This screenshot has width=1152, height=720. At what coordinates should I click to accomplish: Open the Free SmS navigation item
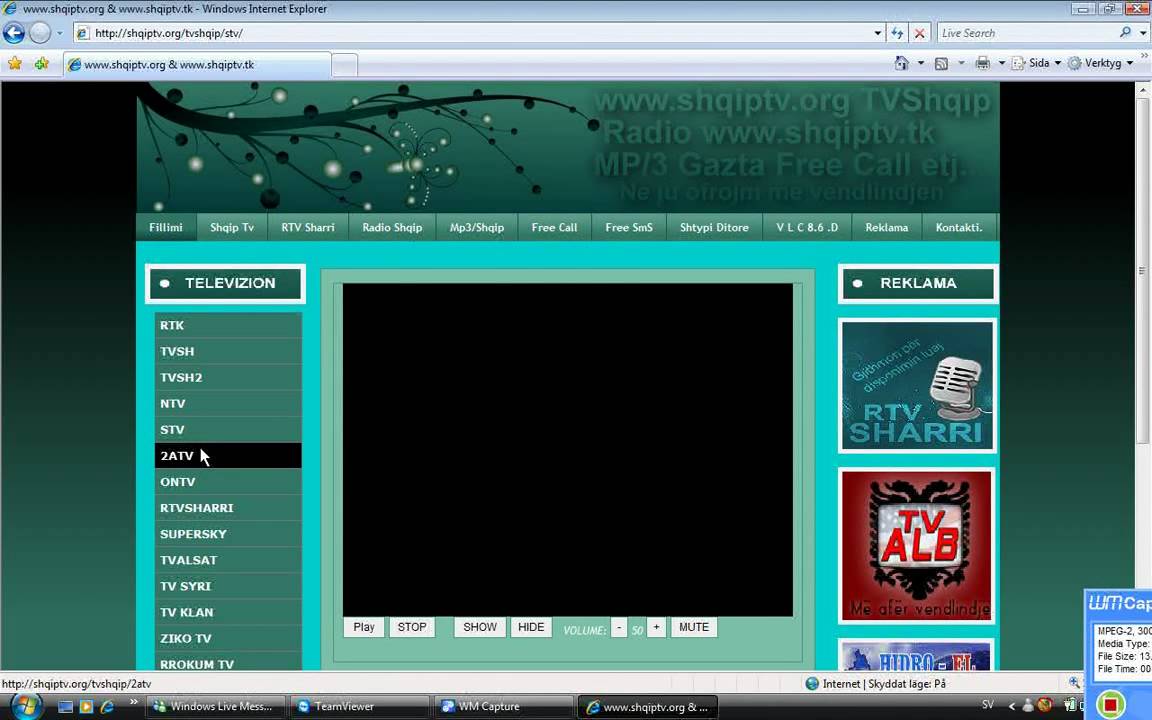[629, 227]
